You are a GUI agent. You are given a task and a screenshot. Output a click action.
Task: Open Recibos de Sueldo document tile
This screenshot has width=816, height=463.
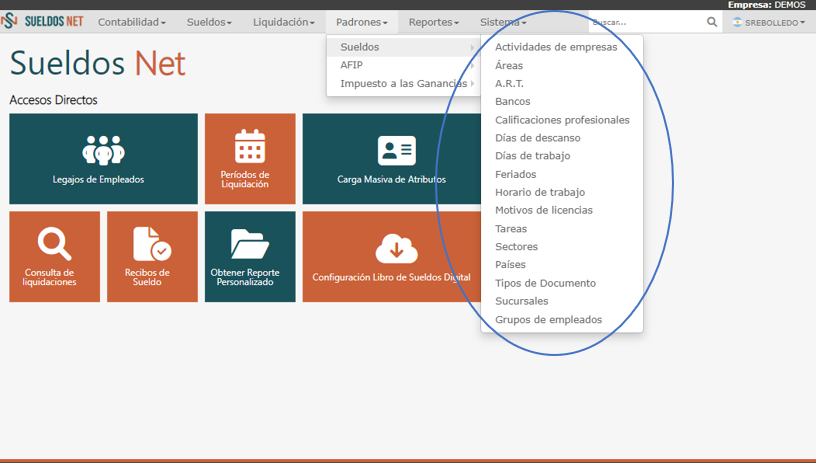(152, 256)
